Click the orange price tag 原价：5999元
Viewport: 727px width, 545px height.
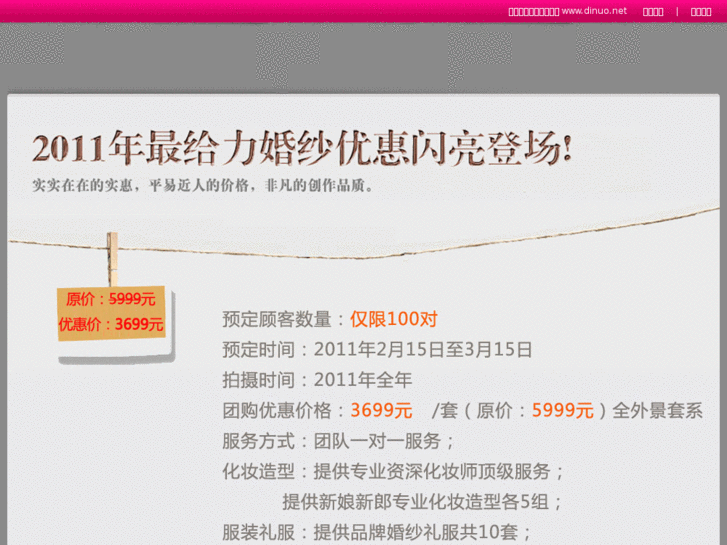[x=110, y=299]
